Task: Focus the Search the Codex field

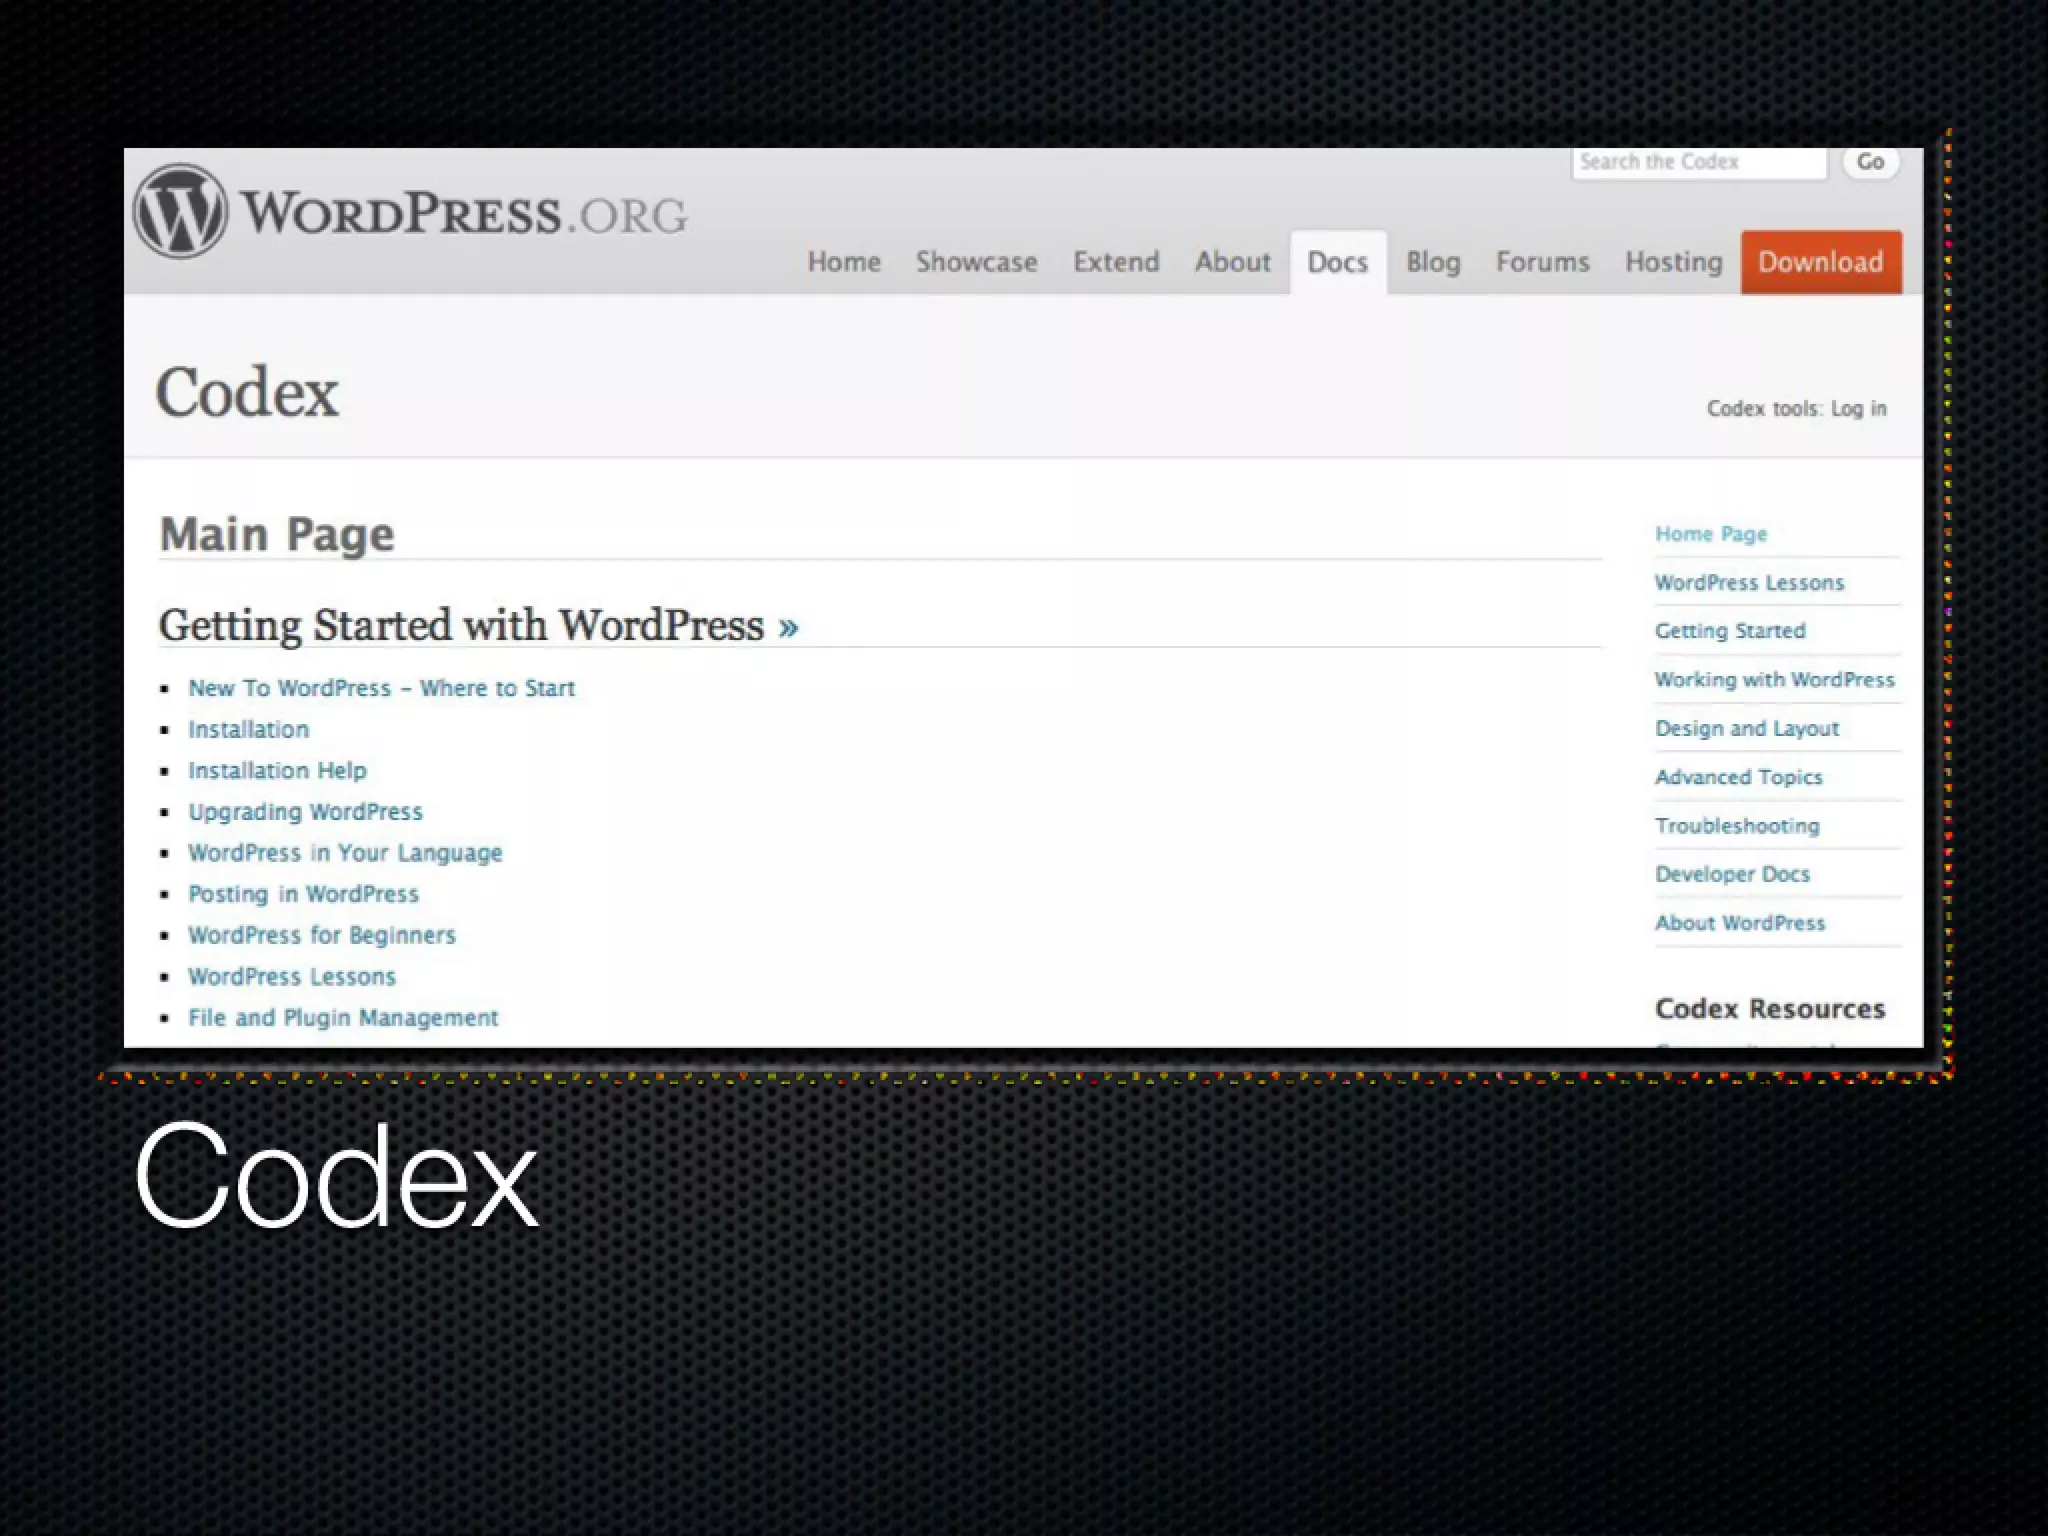Action: (x=1699, y=163)
